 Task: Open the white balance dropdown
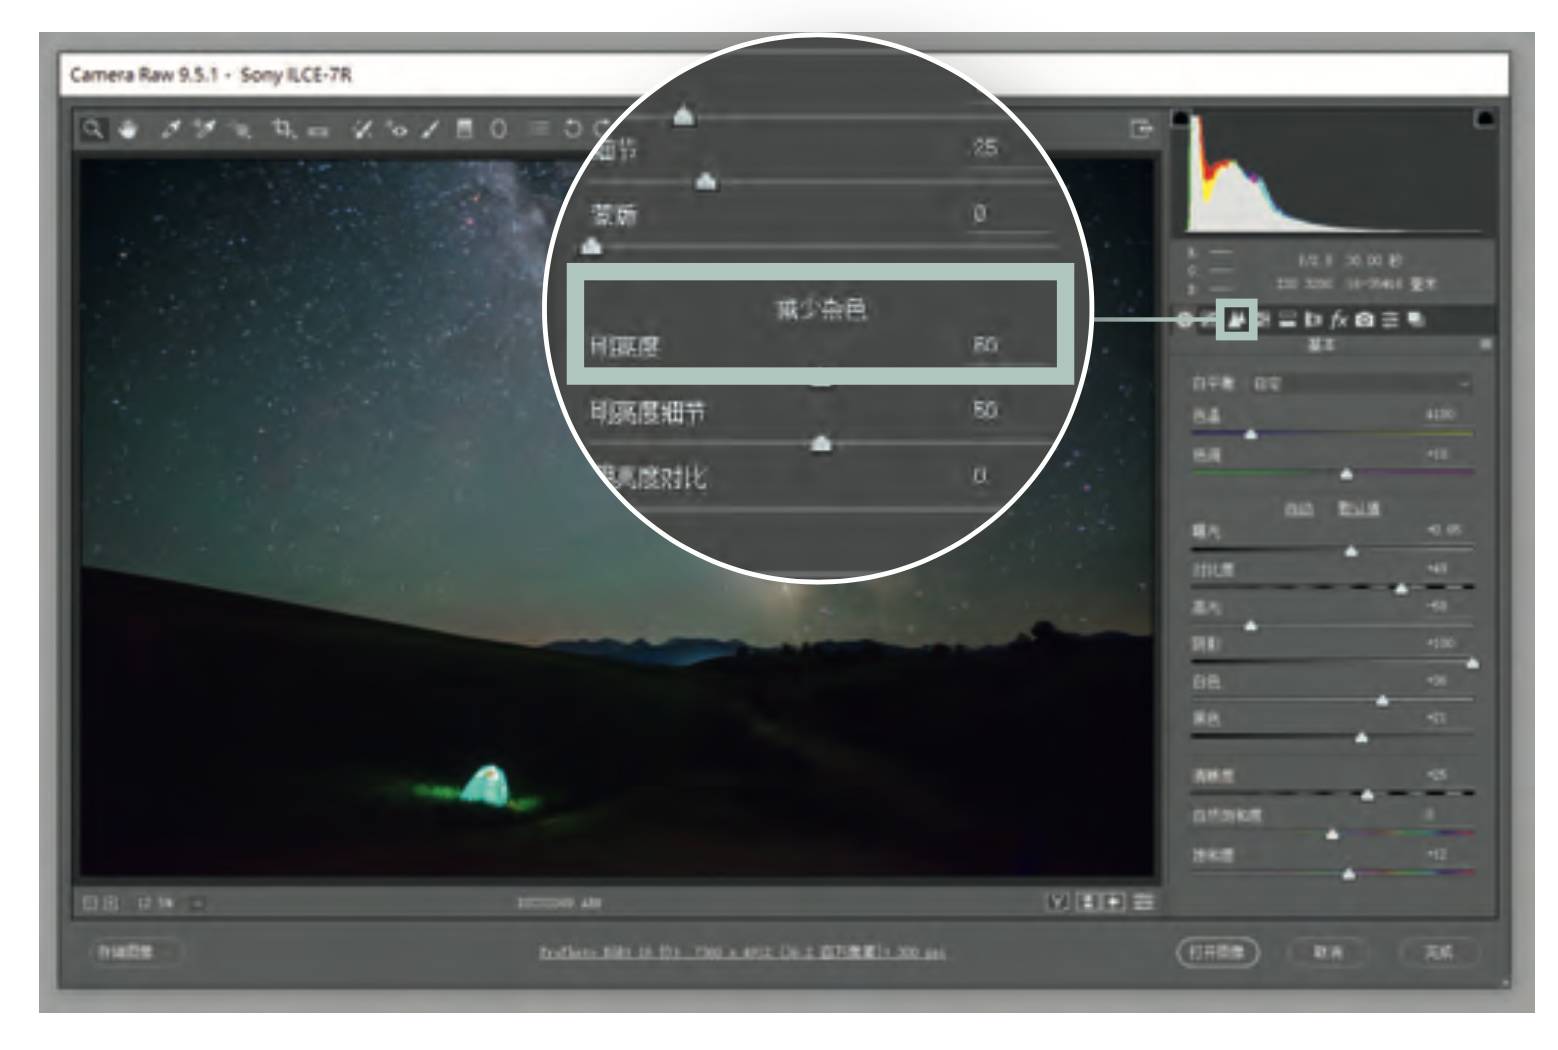[x=1360, y=383]
